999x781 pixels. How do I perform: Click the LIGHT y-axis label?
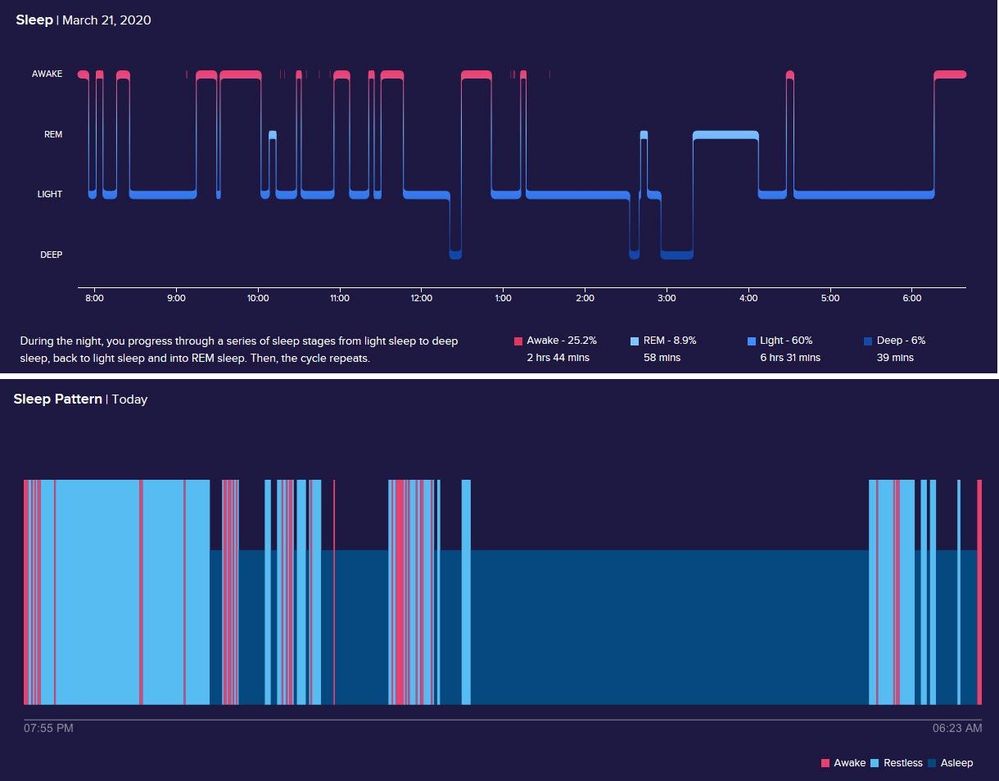pos(50,194)
